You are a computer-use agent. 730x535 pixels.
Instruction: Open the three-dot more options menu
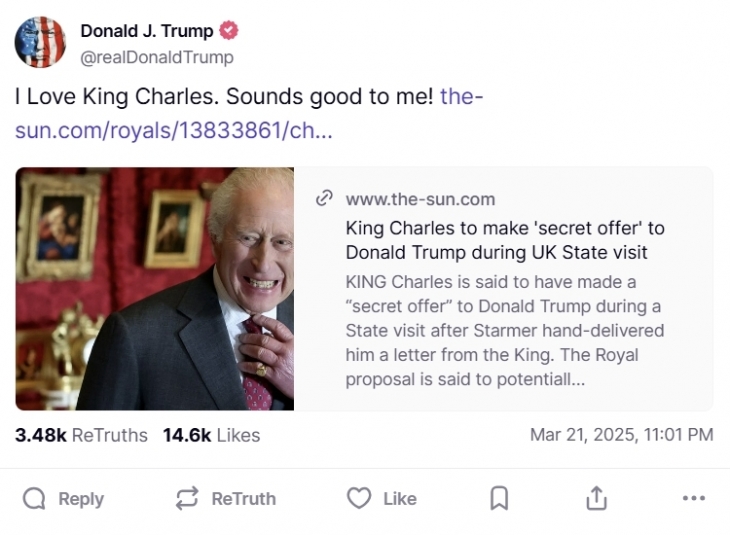(693, 498)
